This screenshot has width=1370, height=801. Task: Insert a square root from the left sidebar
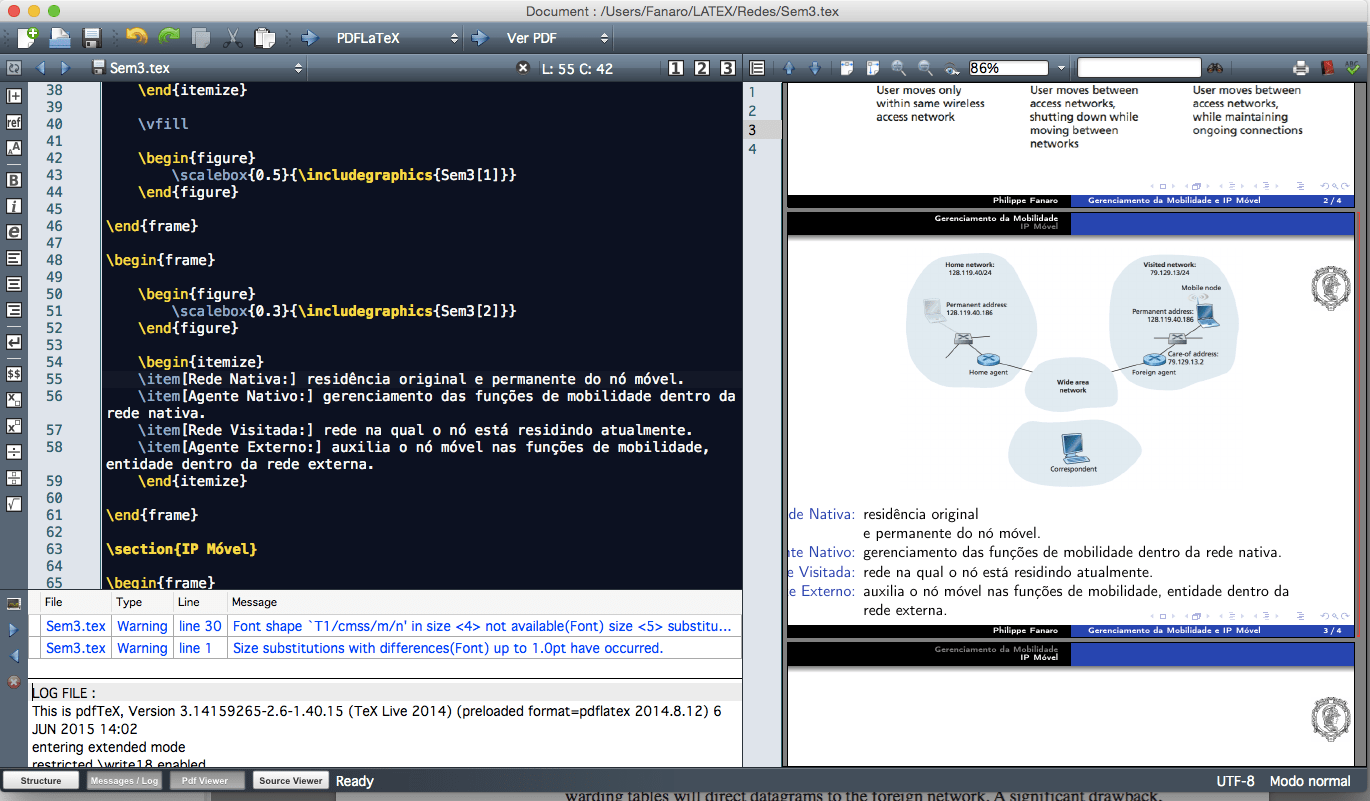point(14,504)
